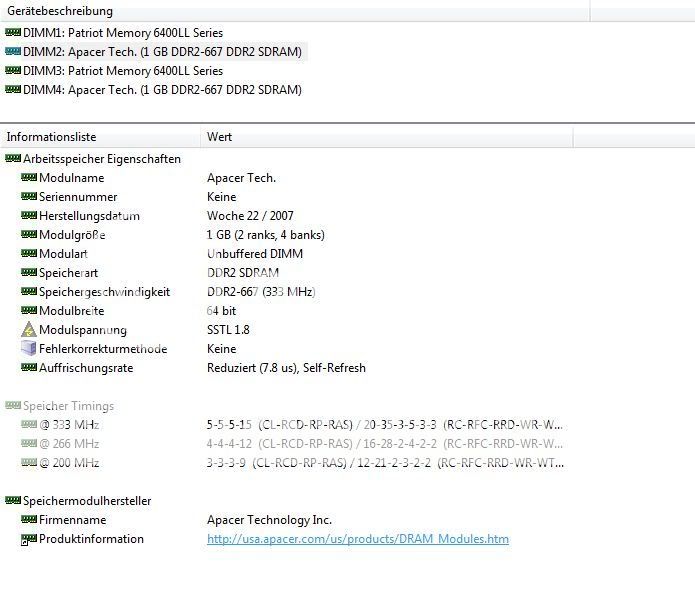Click the memory icon beside DIMM3 Patriot Memory
Screen dimensions: 695x608
click(13, 70)
